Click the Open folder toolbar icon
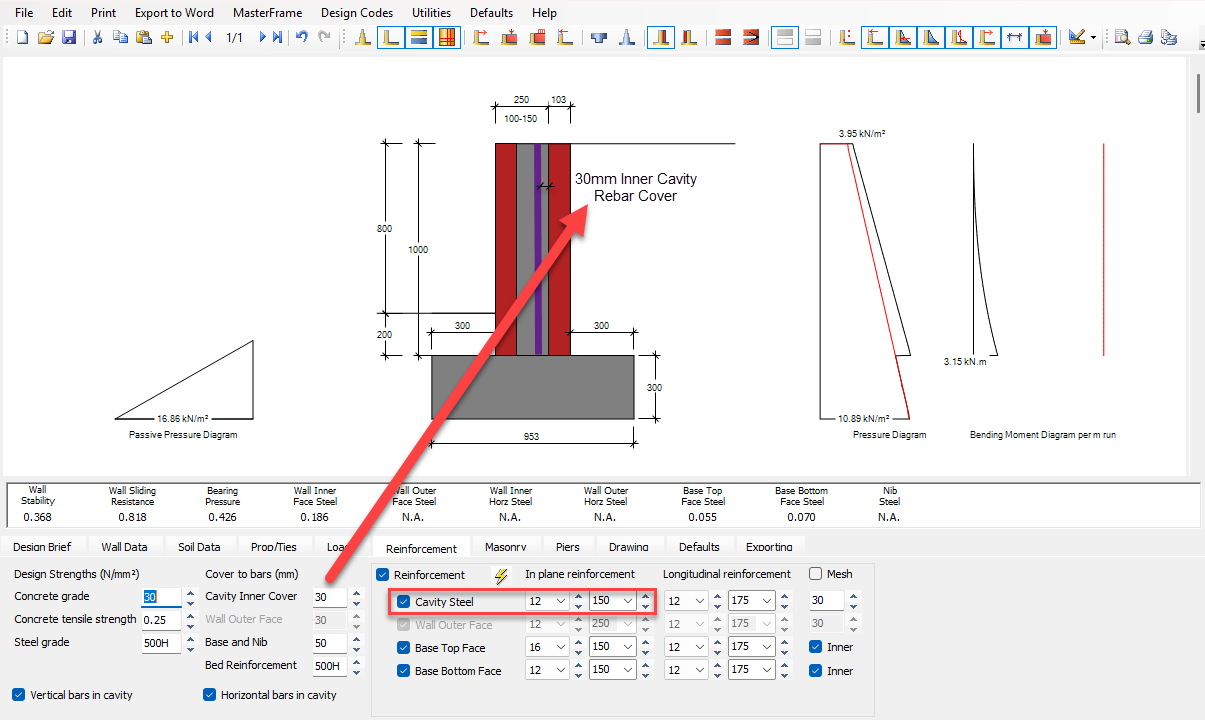Image resolution: width=1205 pixels, height=720 pixels. tap(46, 37)
